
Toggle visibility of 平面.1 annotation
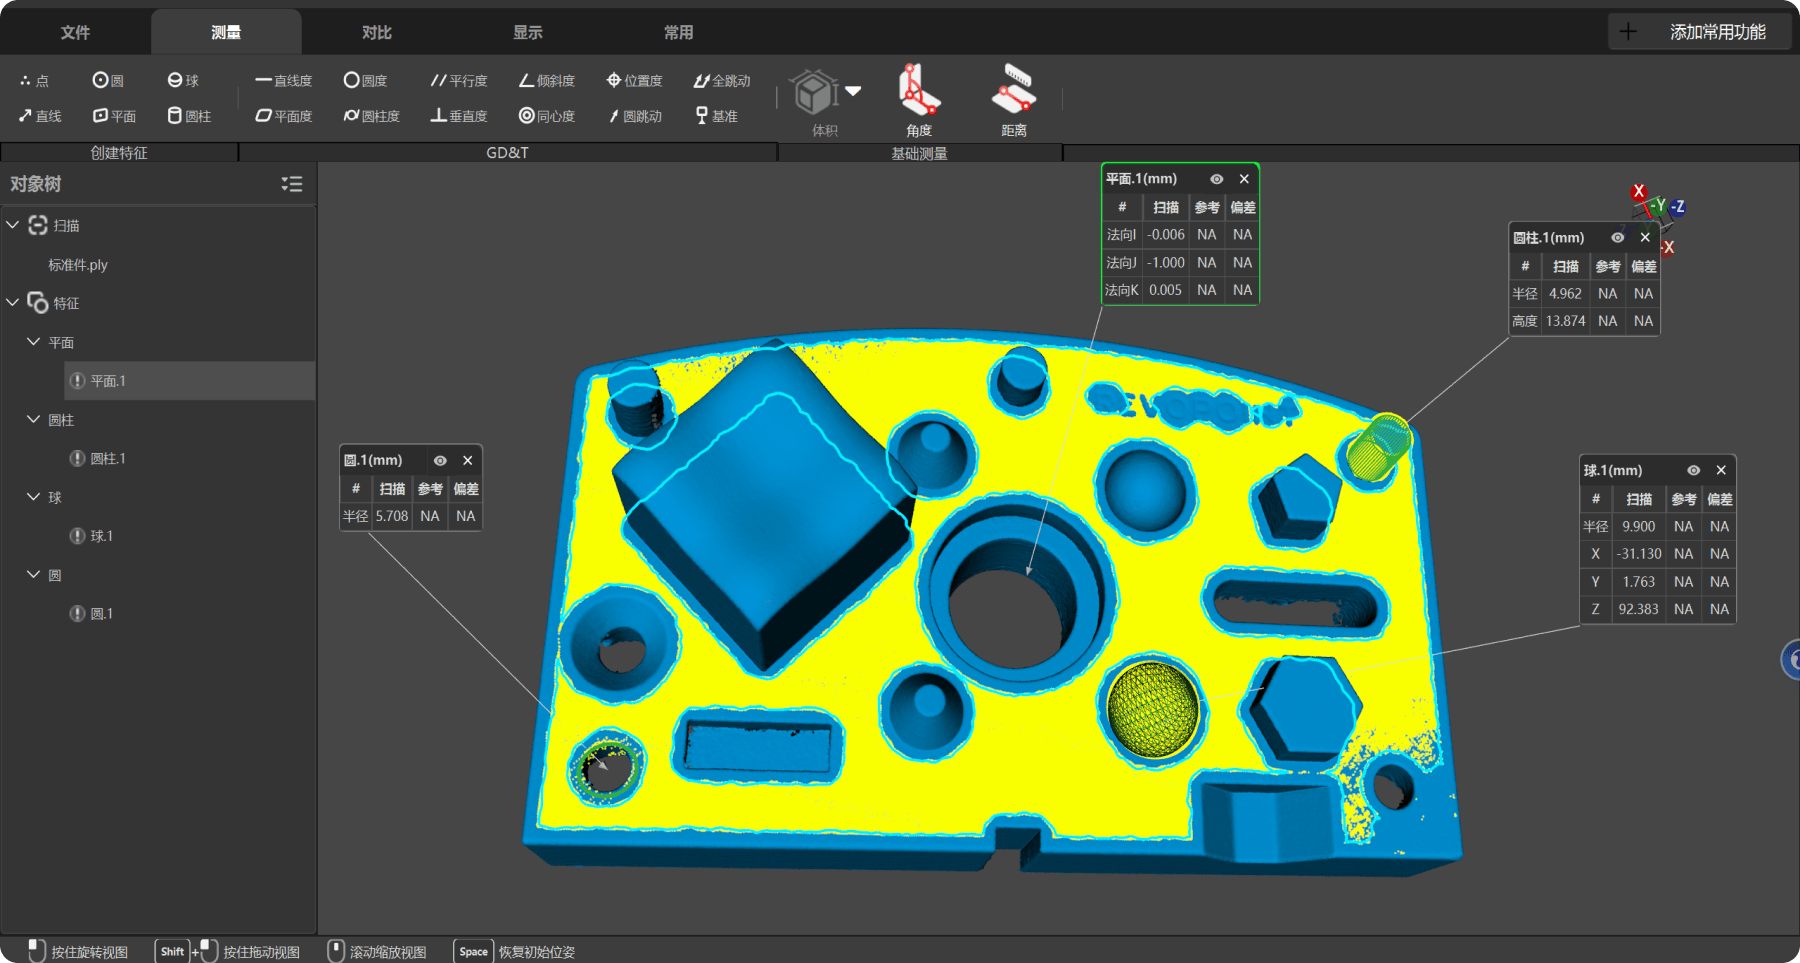(1216, 179)
